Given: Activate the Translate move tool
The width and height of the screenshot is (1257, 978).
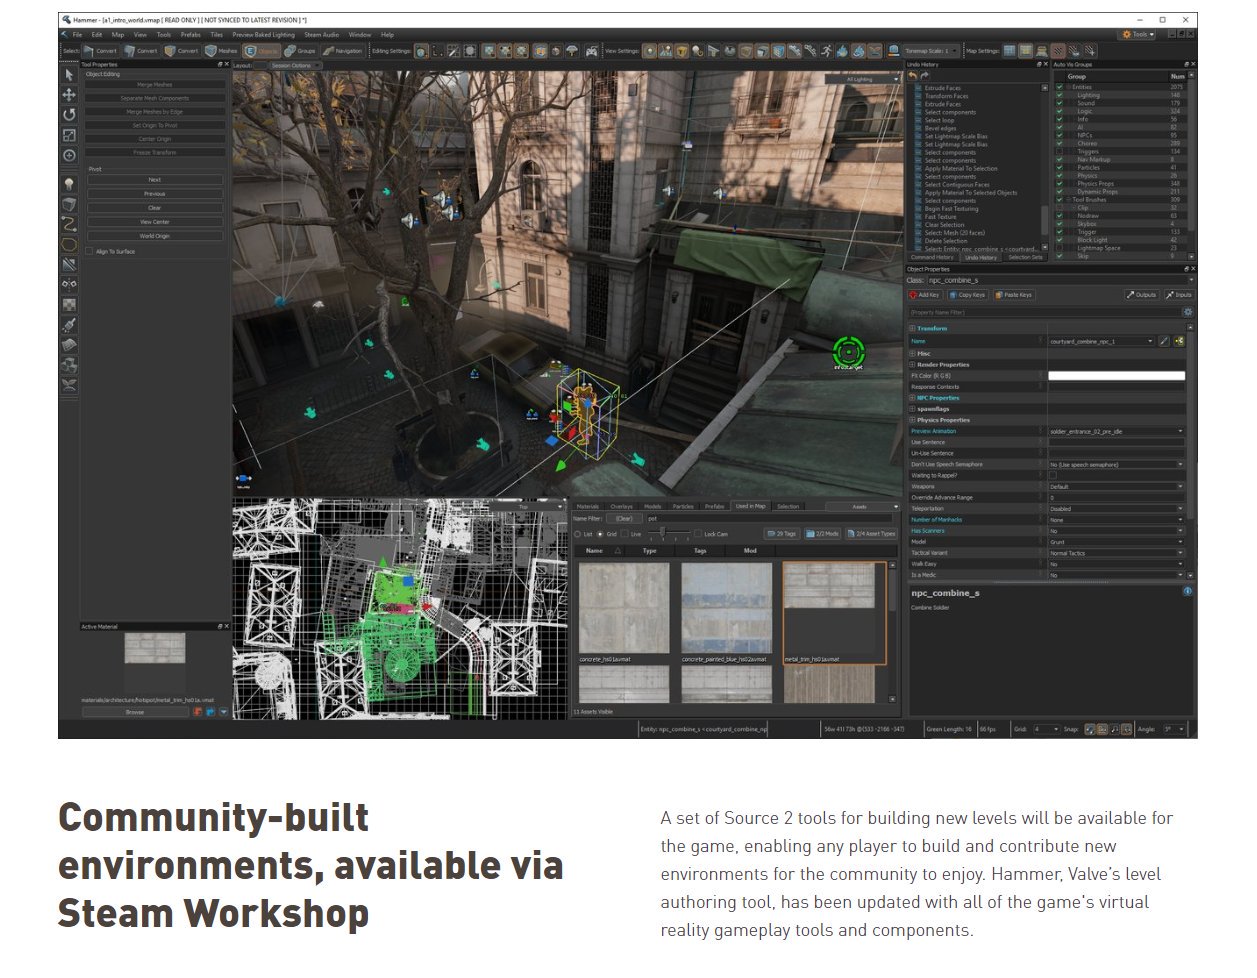Looking at the screenshot, I should coord(69,94).
